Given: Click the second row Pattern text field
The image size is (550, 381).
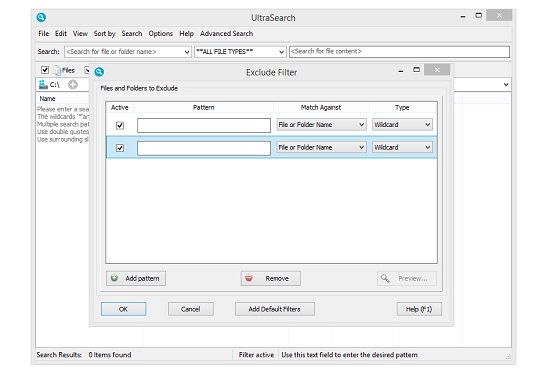Looking at the screenshot, I should tap(204, 148).
